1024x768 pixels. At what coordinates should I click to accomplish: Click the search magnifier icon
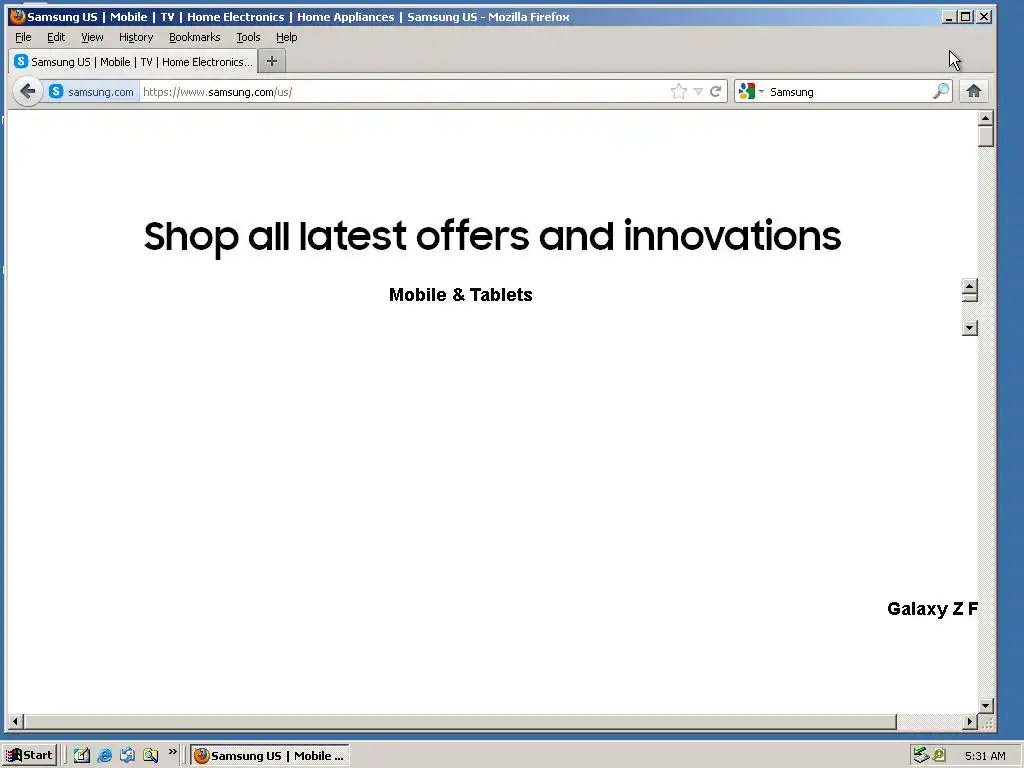[940, 91]
